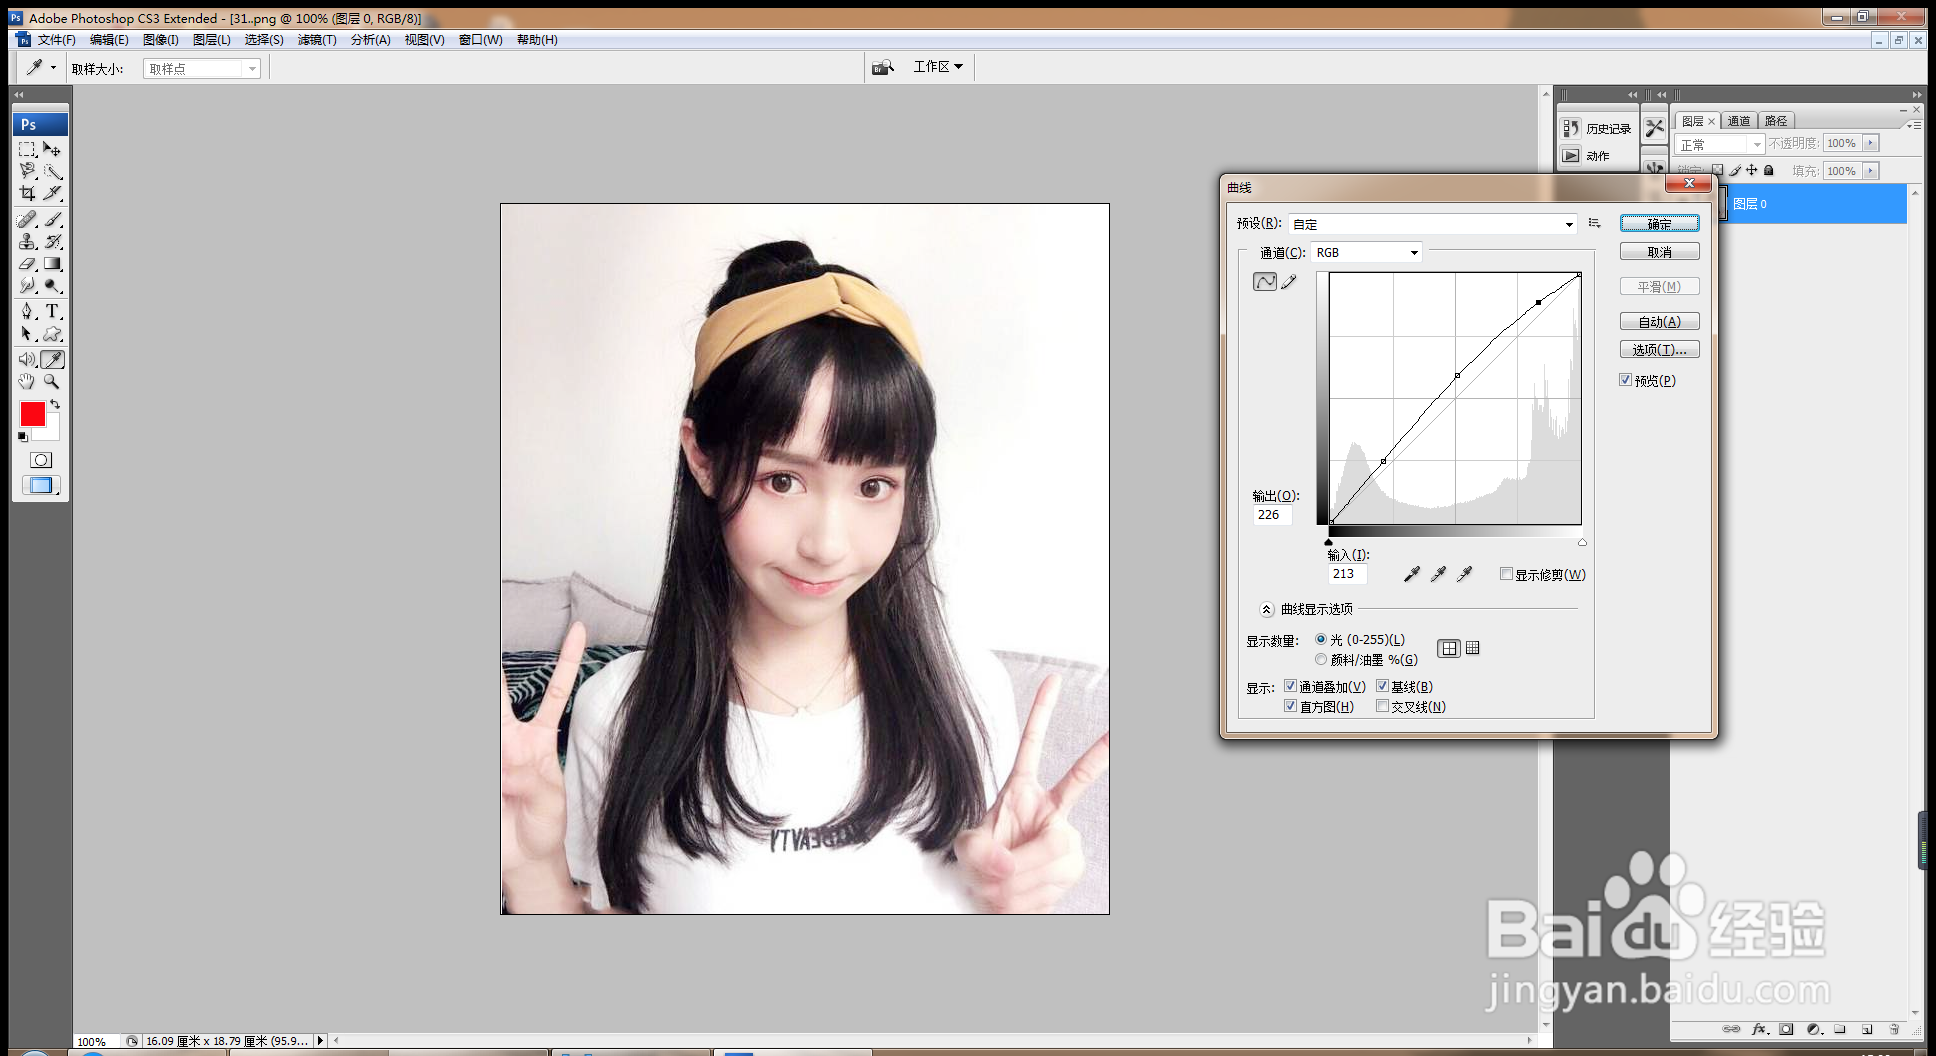Select the Zoom tool
The image size is (1936, 1056).
[x=53, y=382]
